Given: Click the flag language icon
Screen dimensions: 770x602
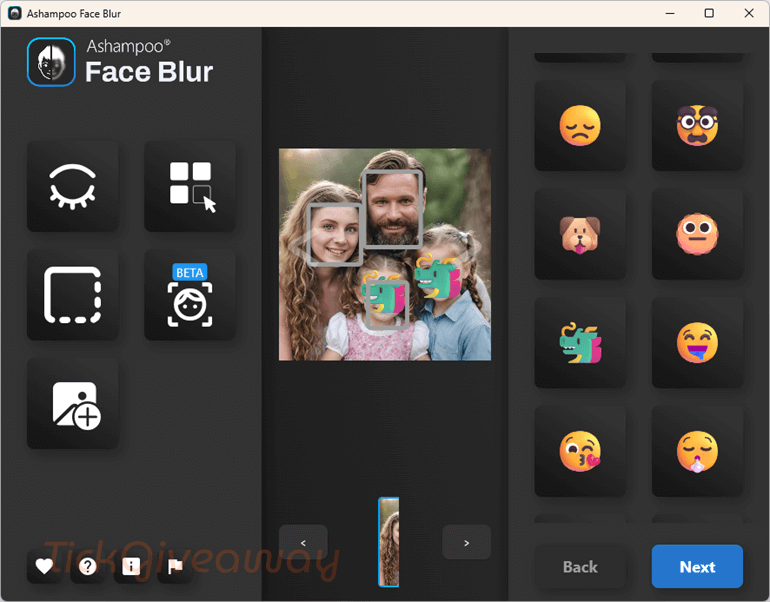Looking at the screenshot, I should coord(175,567).
